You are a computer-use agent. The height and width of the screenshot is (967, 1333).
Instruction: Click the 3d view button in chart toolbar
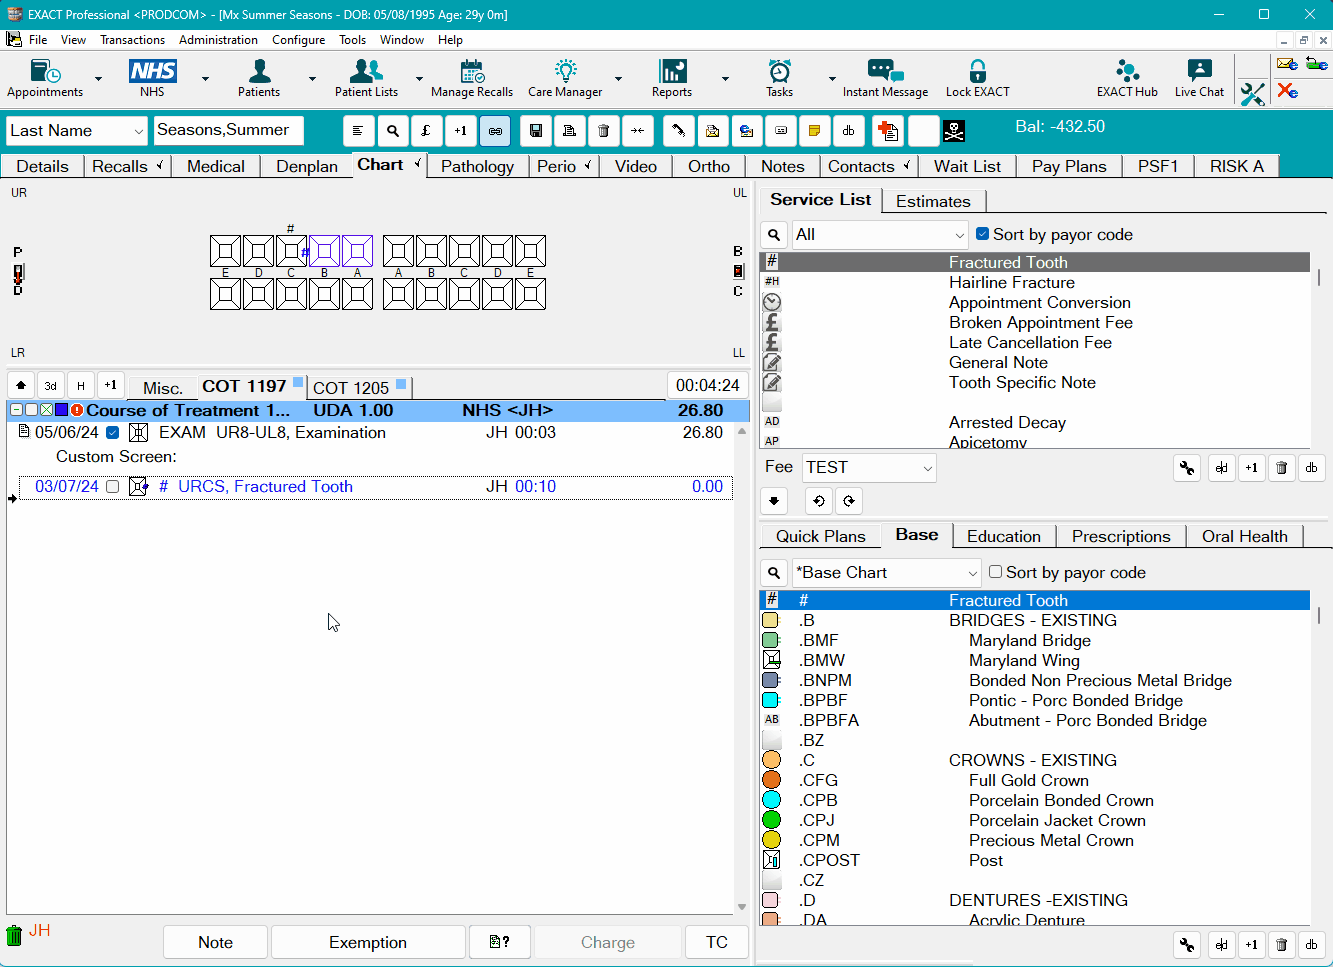51,385
